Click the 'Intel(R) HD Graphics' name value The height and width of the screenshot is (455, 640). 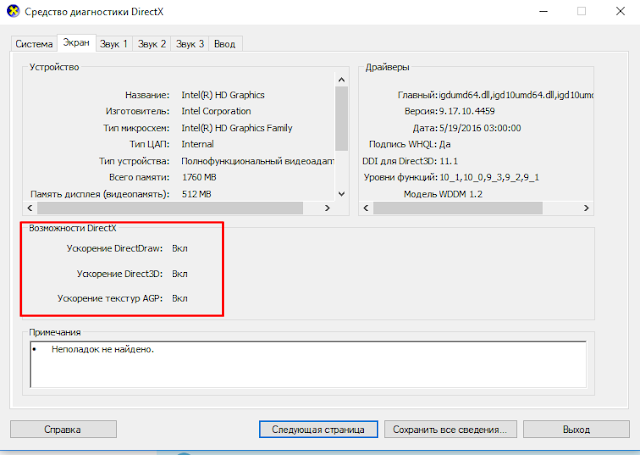tap(223, 95)
